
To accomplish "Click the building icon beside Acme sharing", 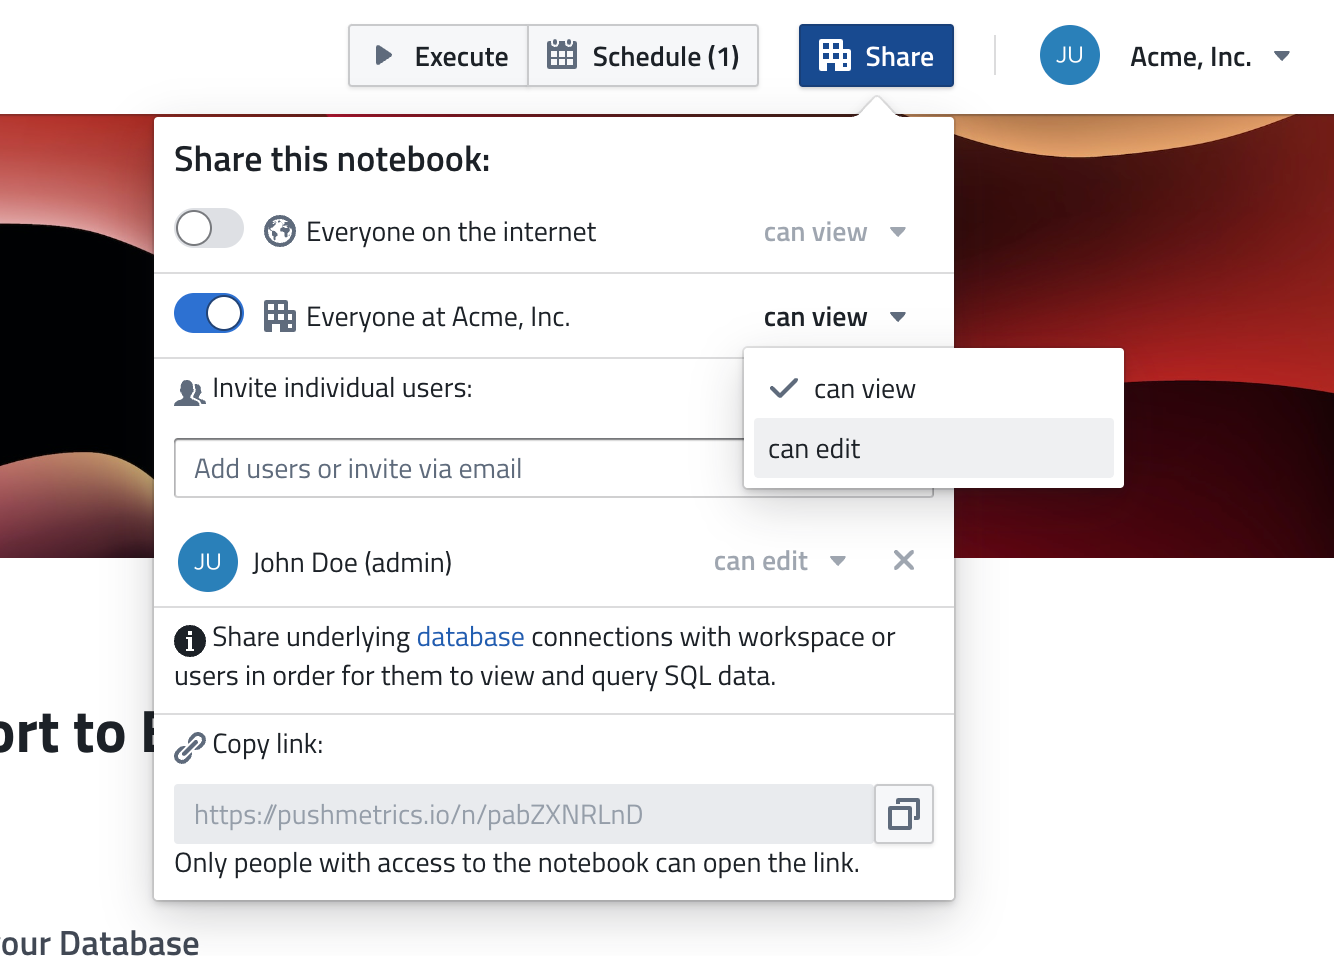I will tap(279, 317).
